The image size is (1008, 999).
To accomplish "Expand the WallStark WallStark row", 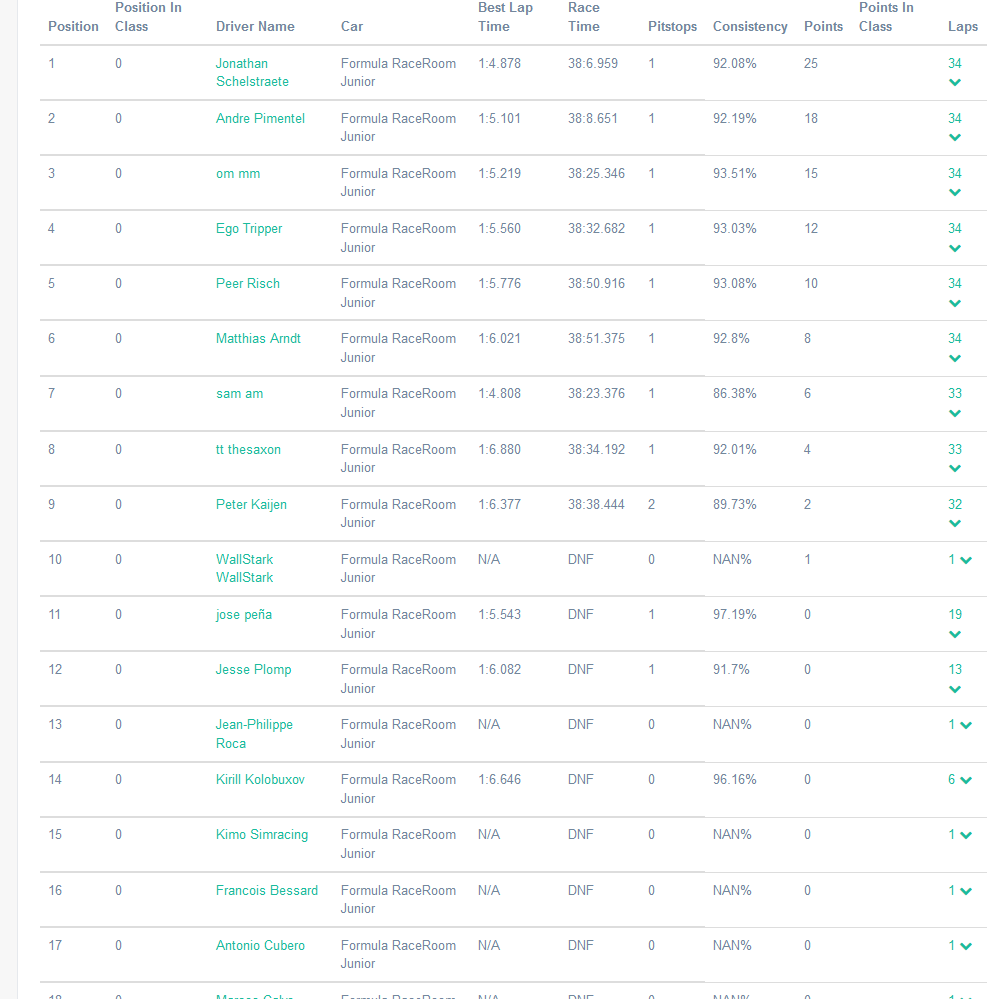I will tap(968, 561).
